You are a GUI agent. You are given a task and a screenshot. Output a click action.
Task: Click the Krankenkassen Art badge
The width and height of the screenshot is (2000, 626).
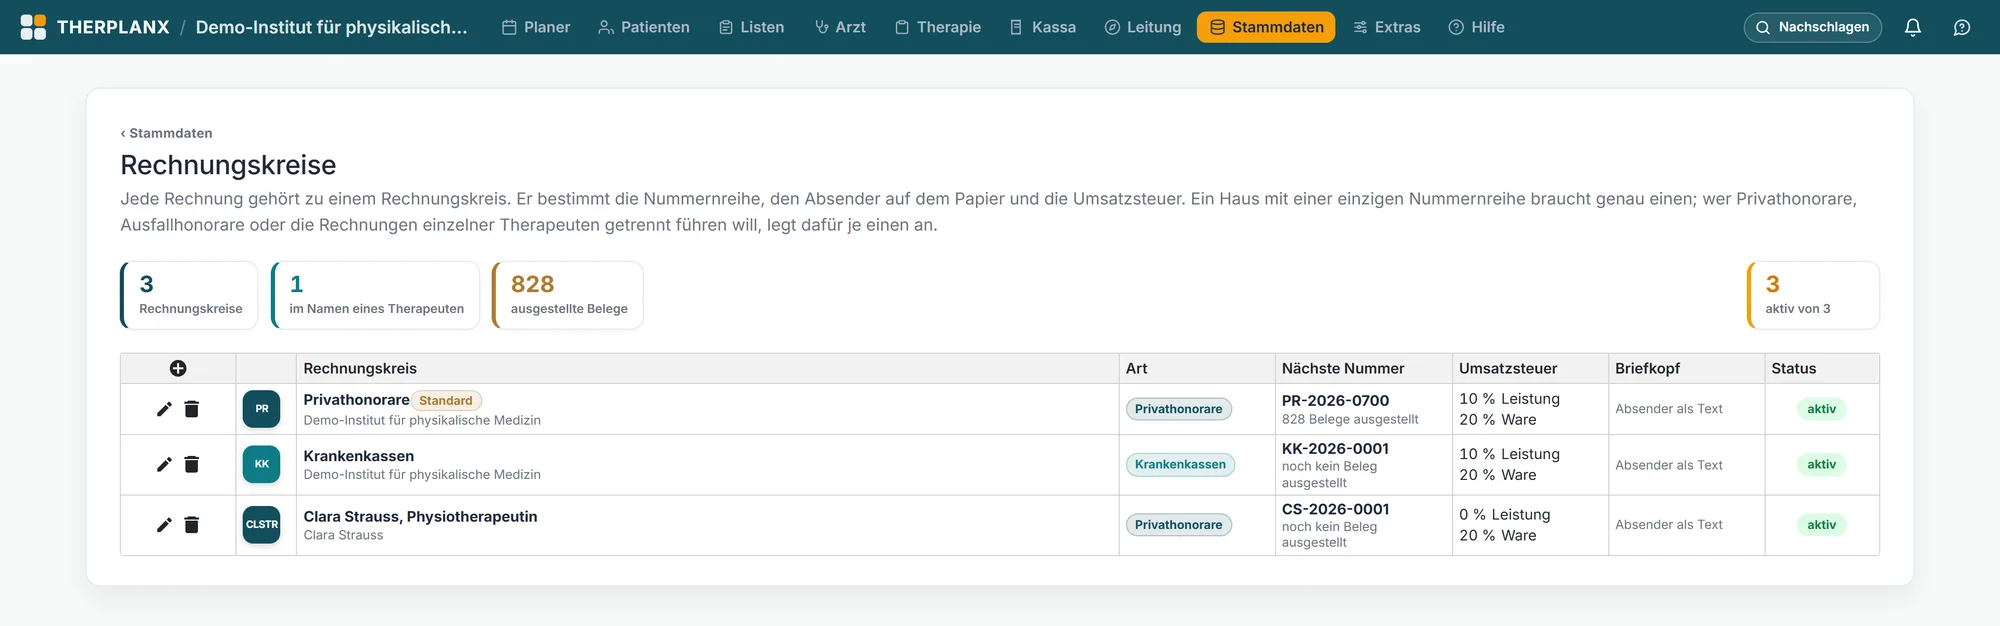(1180, 464)
